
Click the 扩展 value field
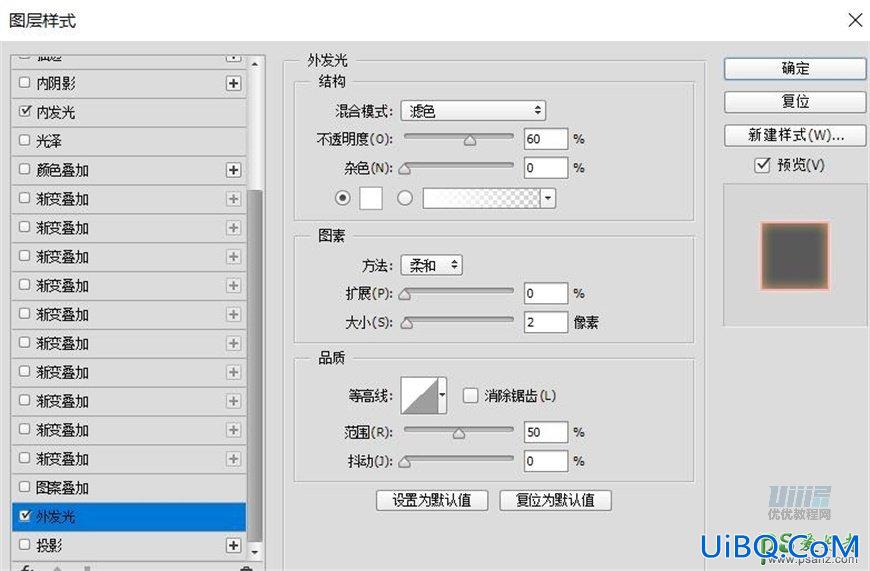click(x=546, y=293)
